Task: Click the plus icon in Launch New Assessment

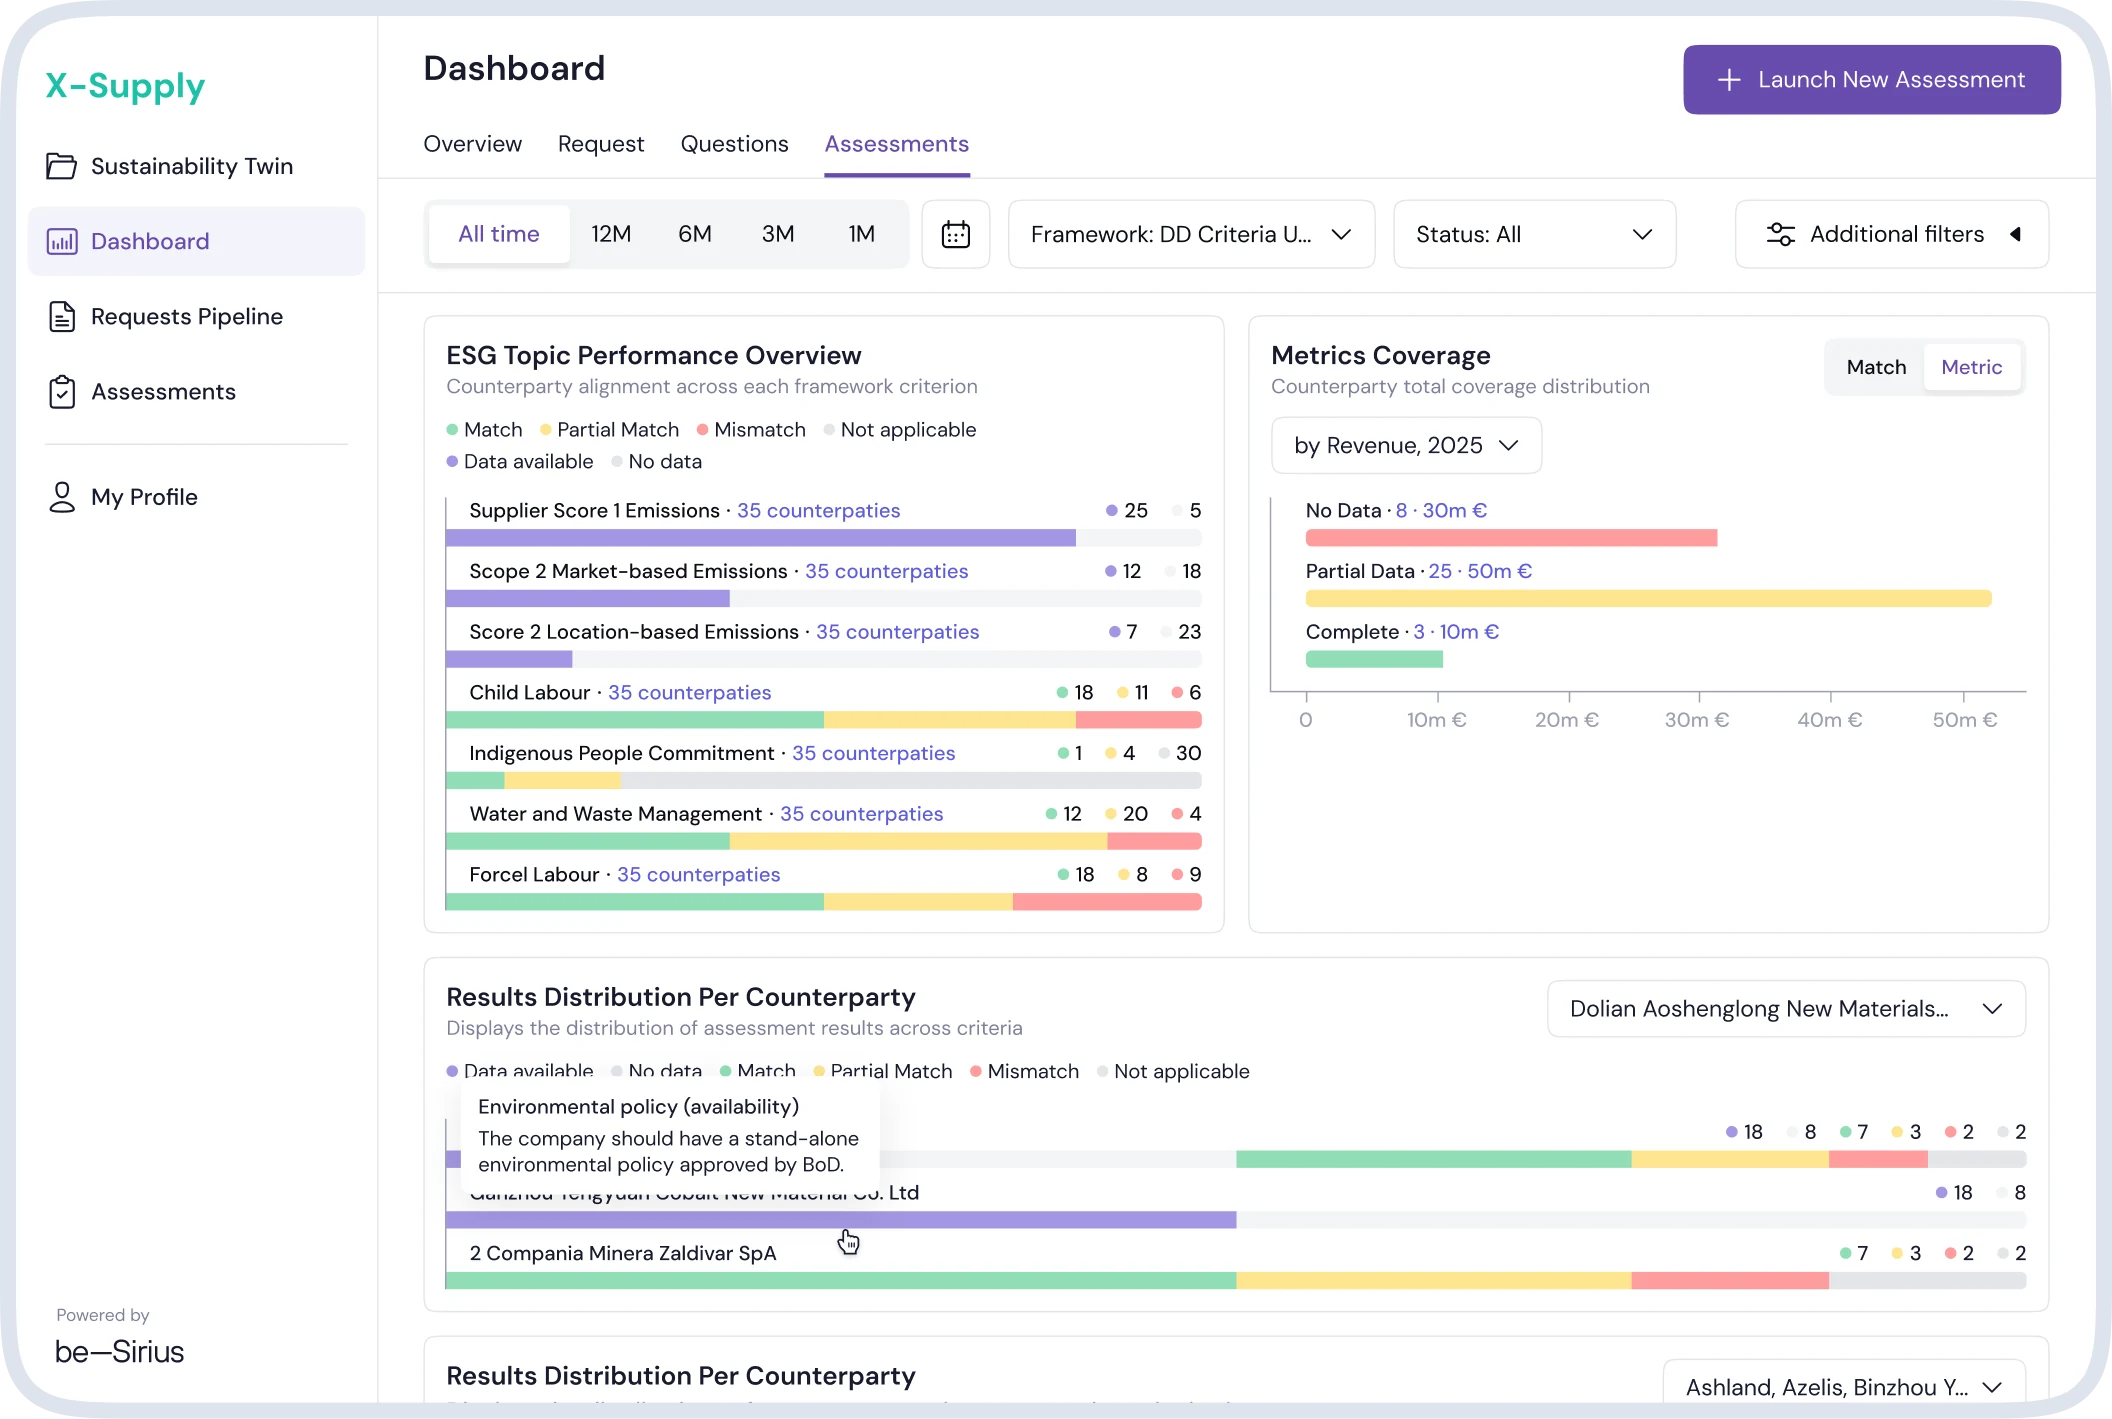Action: [x=1729, y=80]
